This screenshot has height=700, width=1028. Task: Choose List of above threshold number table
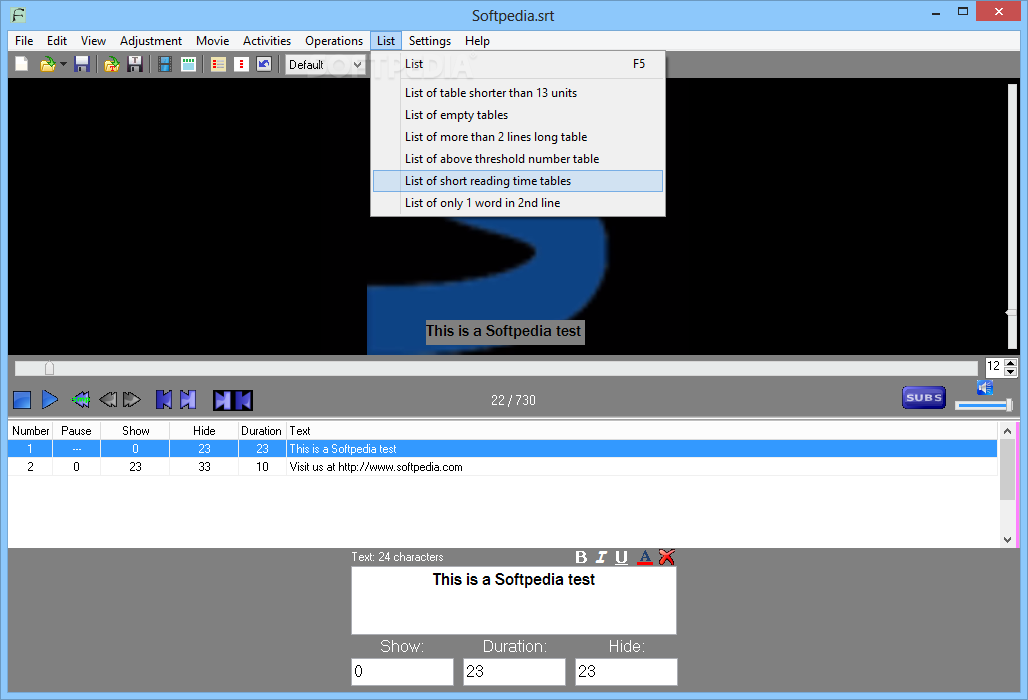coord(518,159)
